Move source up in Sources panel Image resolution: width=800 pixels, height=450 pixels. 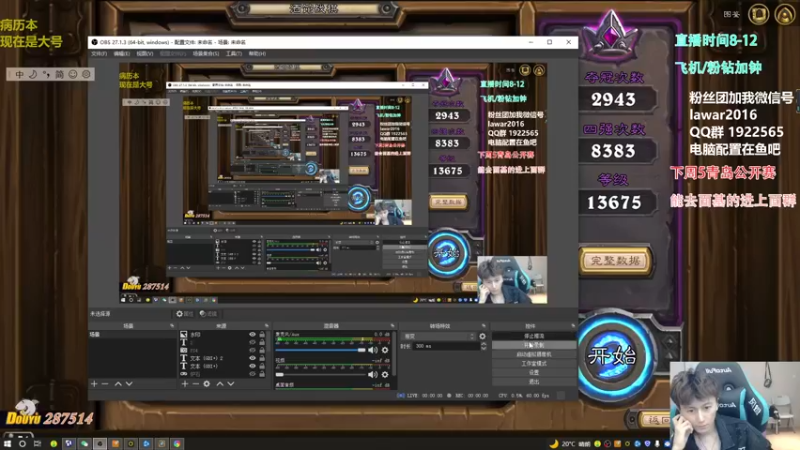[219, 384]
